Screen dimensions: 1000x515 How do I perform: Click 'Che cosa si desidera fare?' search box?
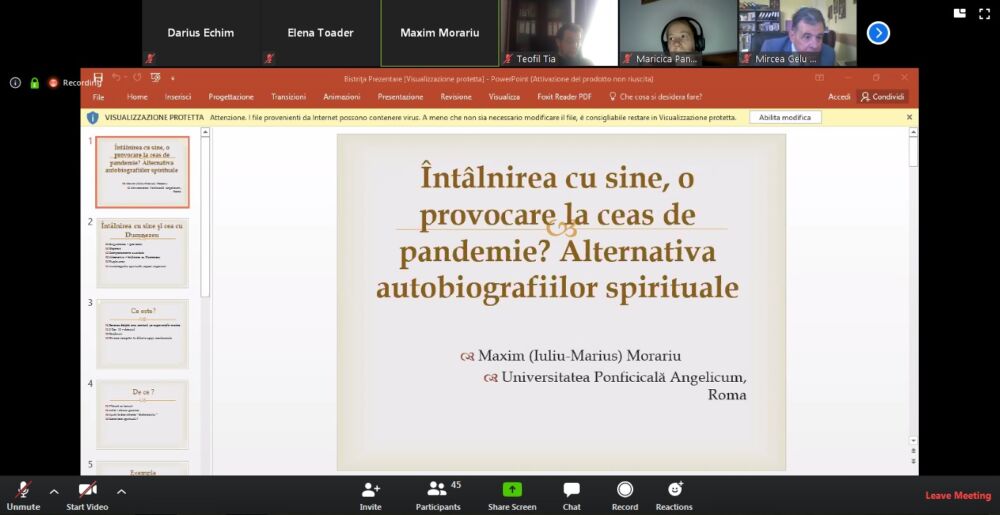tap(656, 97)
